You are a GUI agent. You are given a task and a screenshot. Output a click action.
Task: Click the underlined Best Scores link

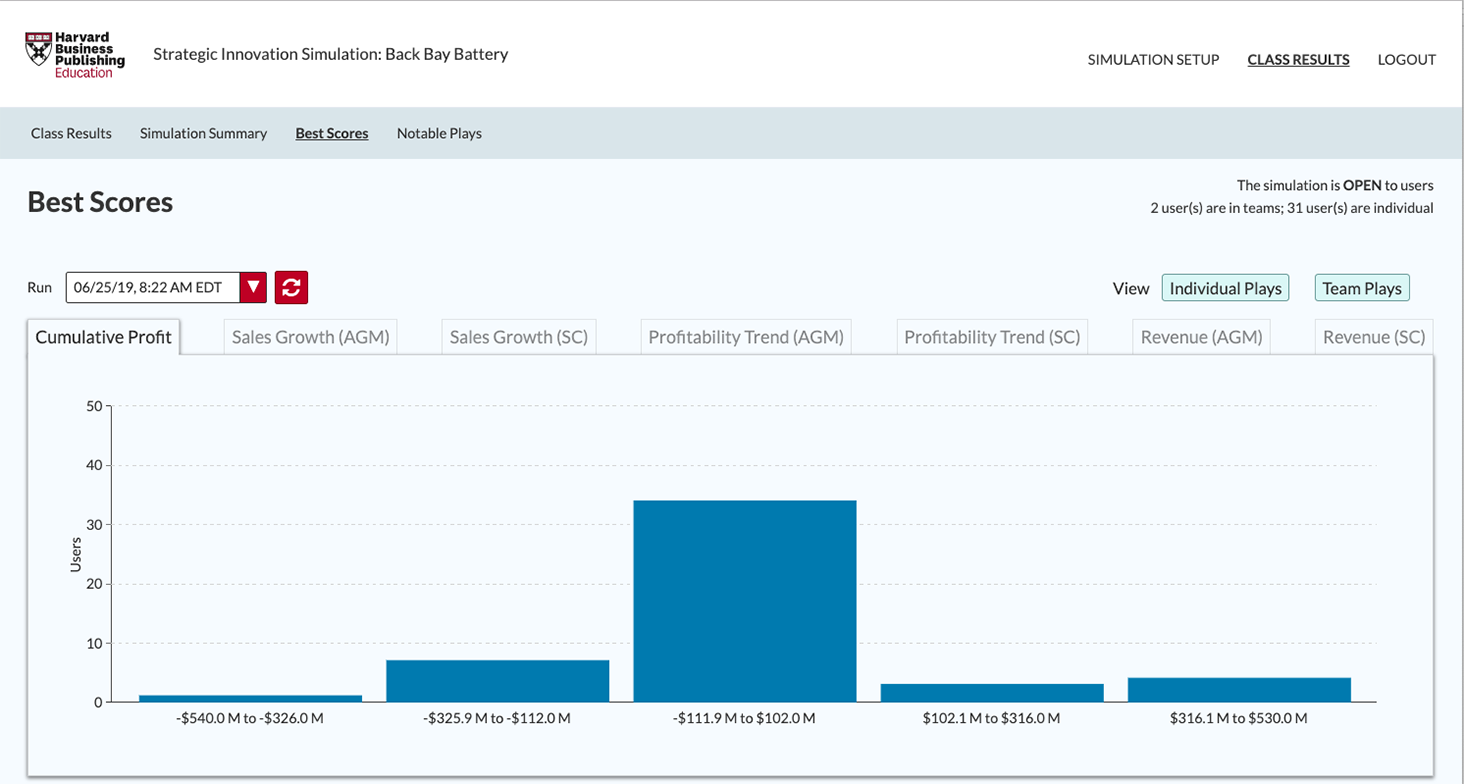[332, 133]
